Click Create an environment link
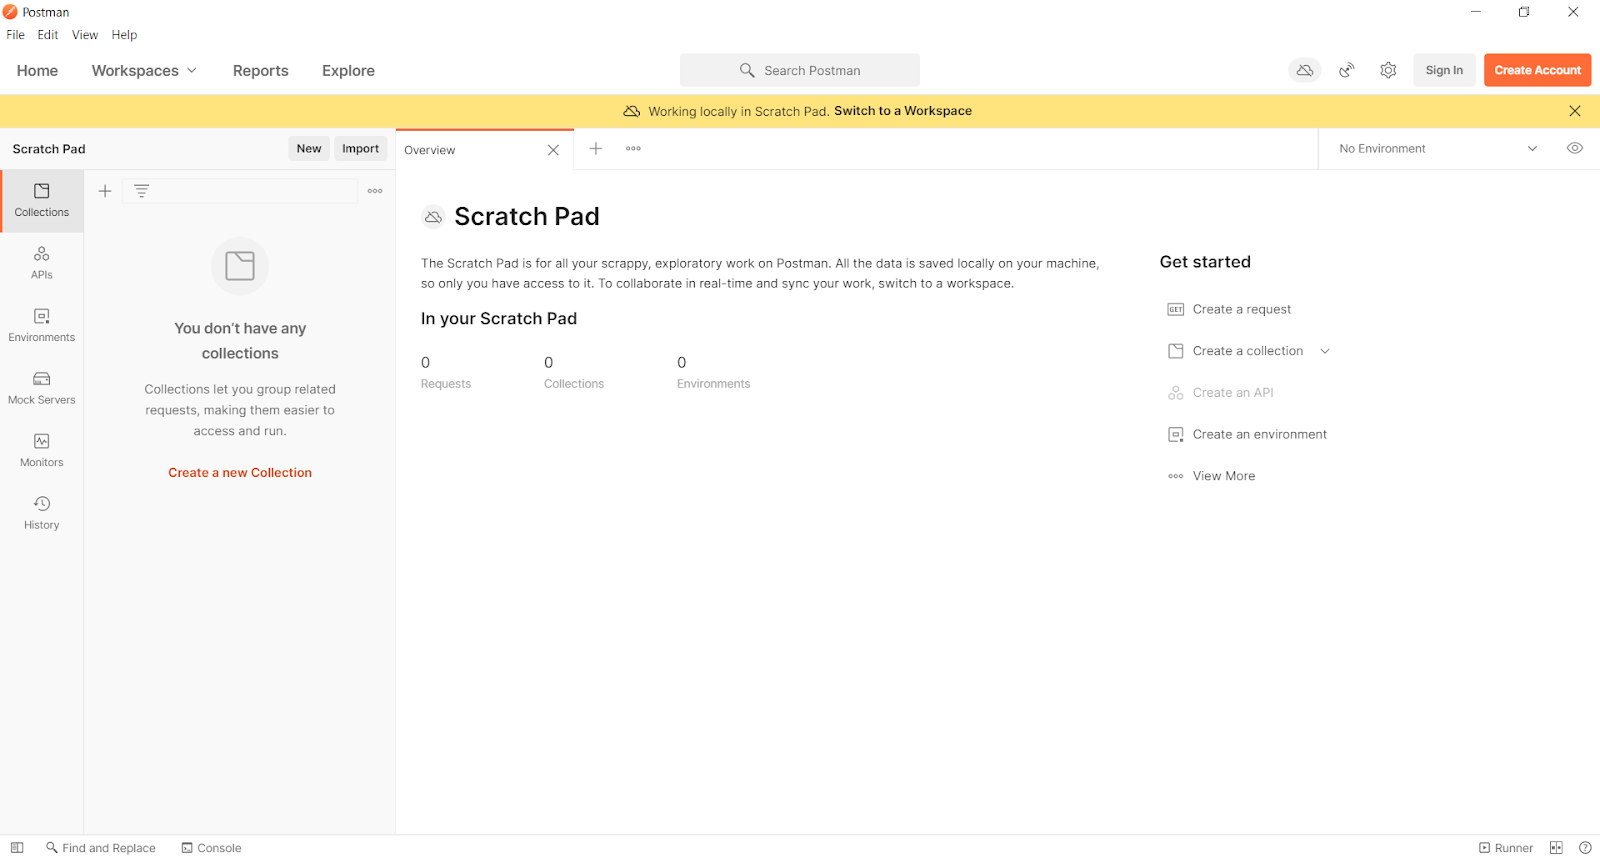The image size is (1600, 858). click(x=1260, y=435)
